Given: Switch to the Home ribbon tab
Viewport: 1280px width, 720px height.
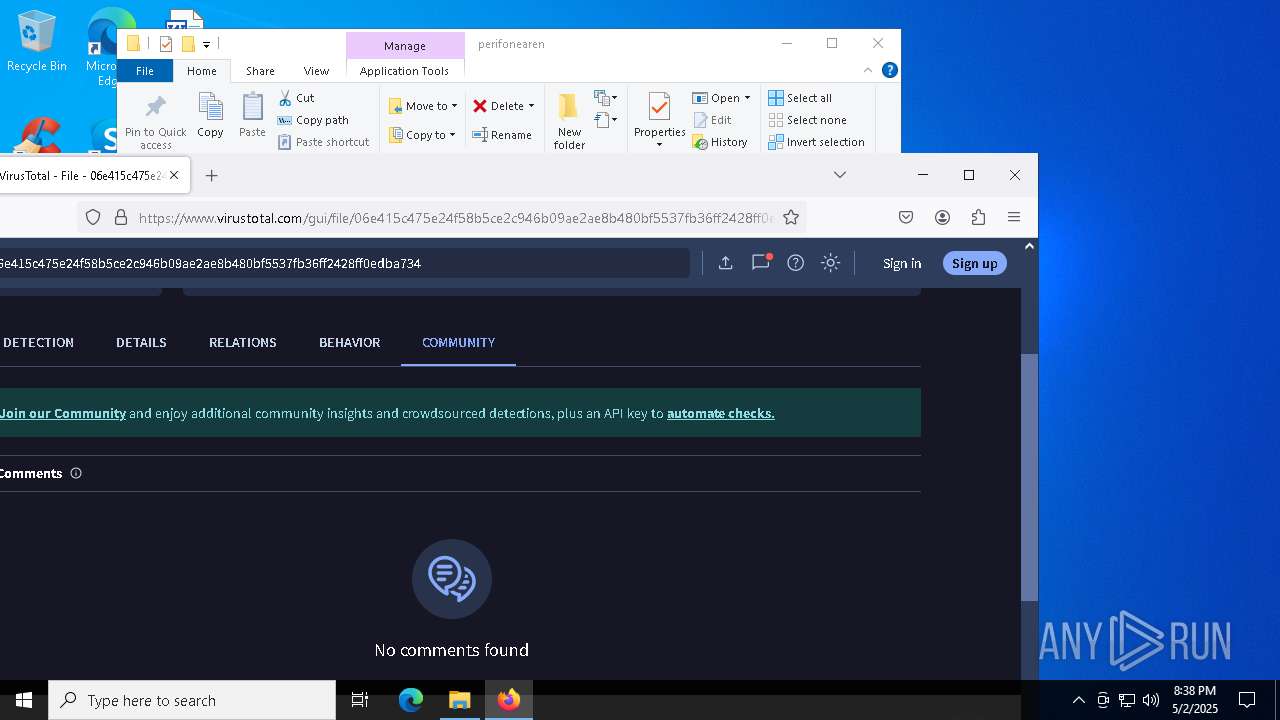Looking at the screenshot, I should pos(201,71).
